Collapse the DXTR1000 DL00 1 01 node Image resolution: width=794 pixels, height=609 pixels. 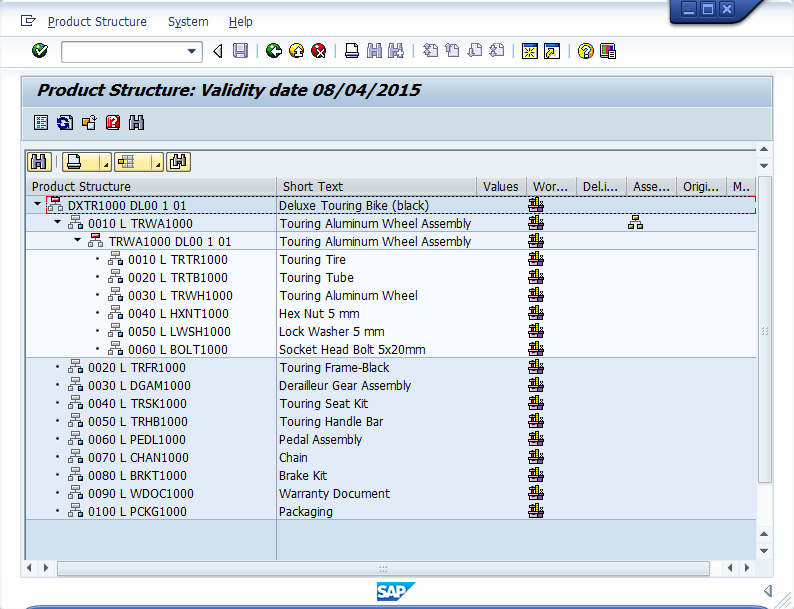pos(37,204)
